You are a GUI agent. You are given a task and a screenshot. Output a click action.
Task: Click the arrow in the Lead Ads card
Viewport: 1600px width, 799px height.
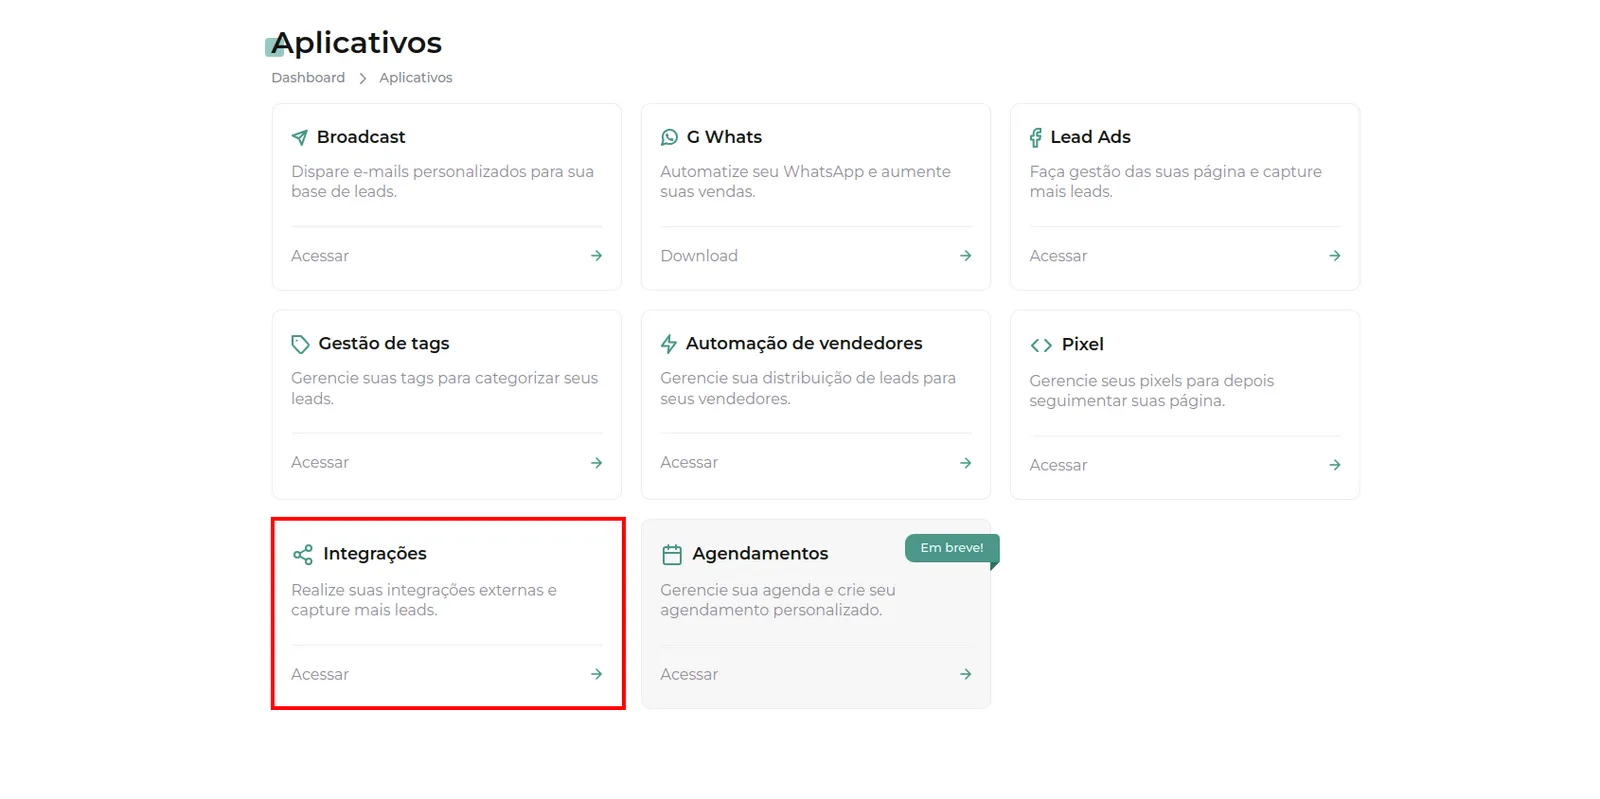pyautogui.click(x=1334, y=256)
